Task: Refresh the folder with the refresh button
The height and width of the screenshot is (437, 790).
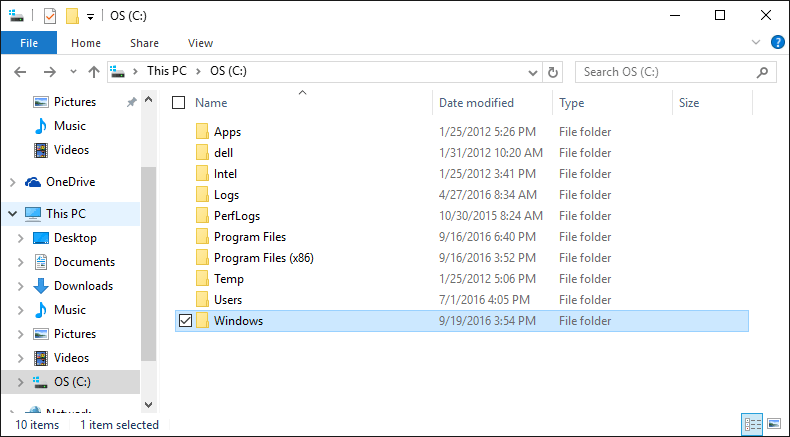Action: click(552, 73)
